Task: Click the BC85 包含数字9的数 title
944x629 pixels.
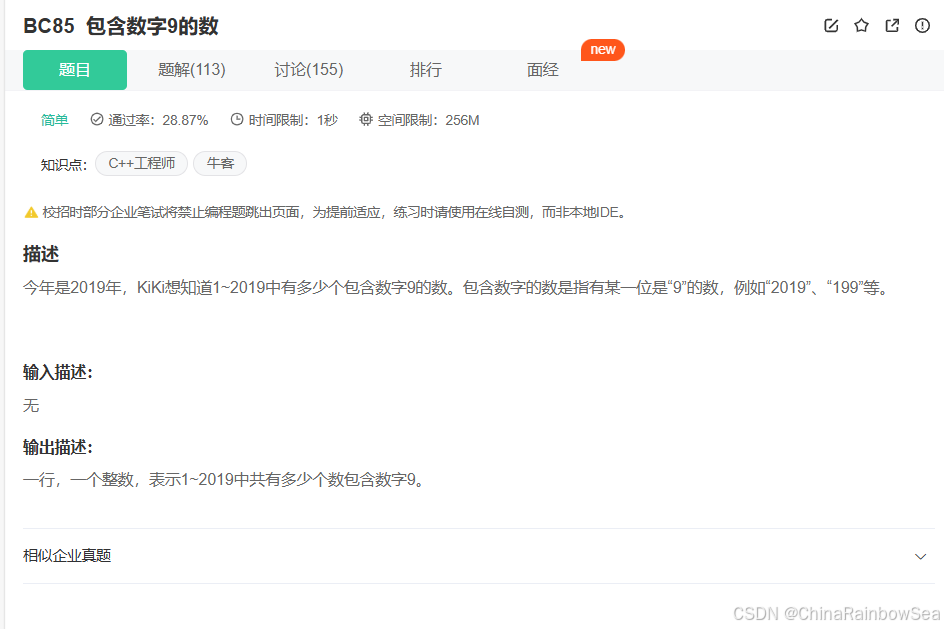Action: [x=121, y=26]
